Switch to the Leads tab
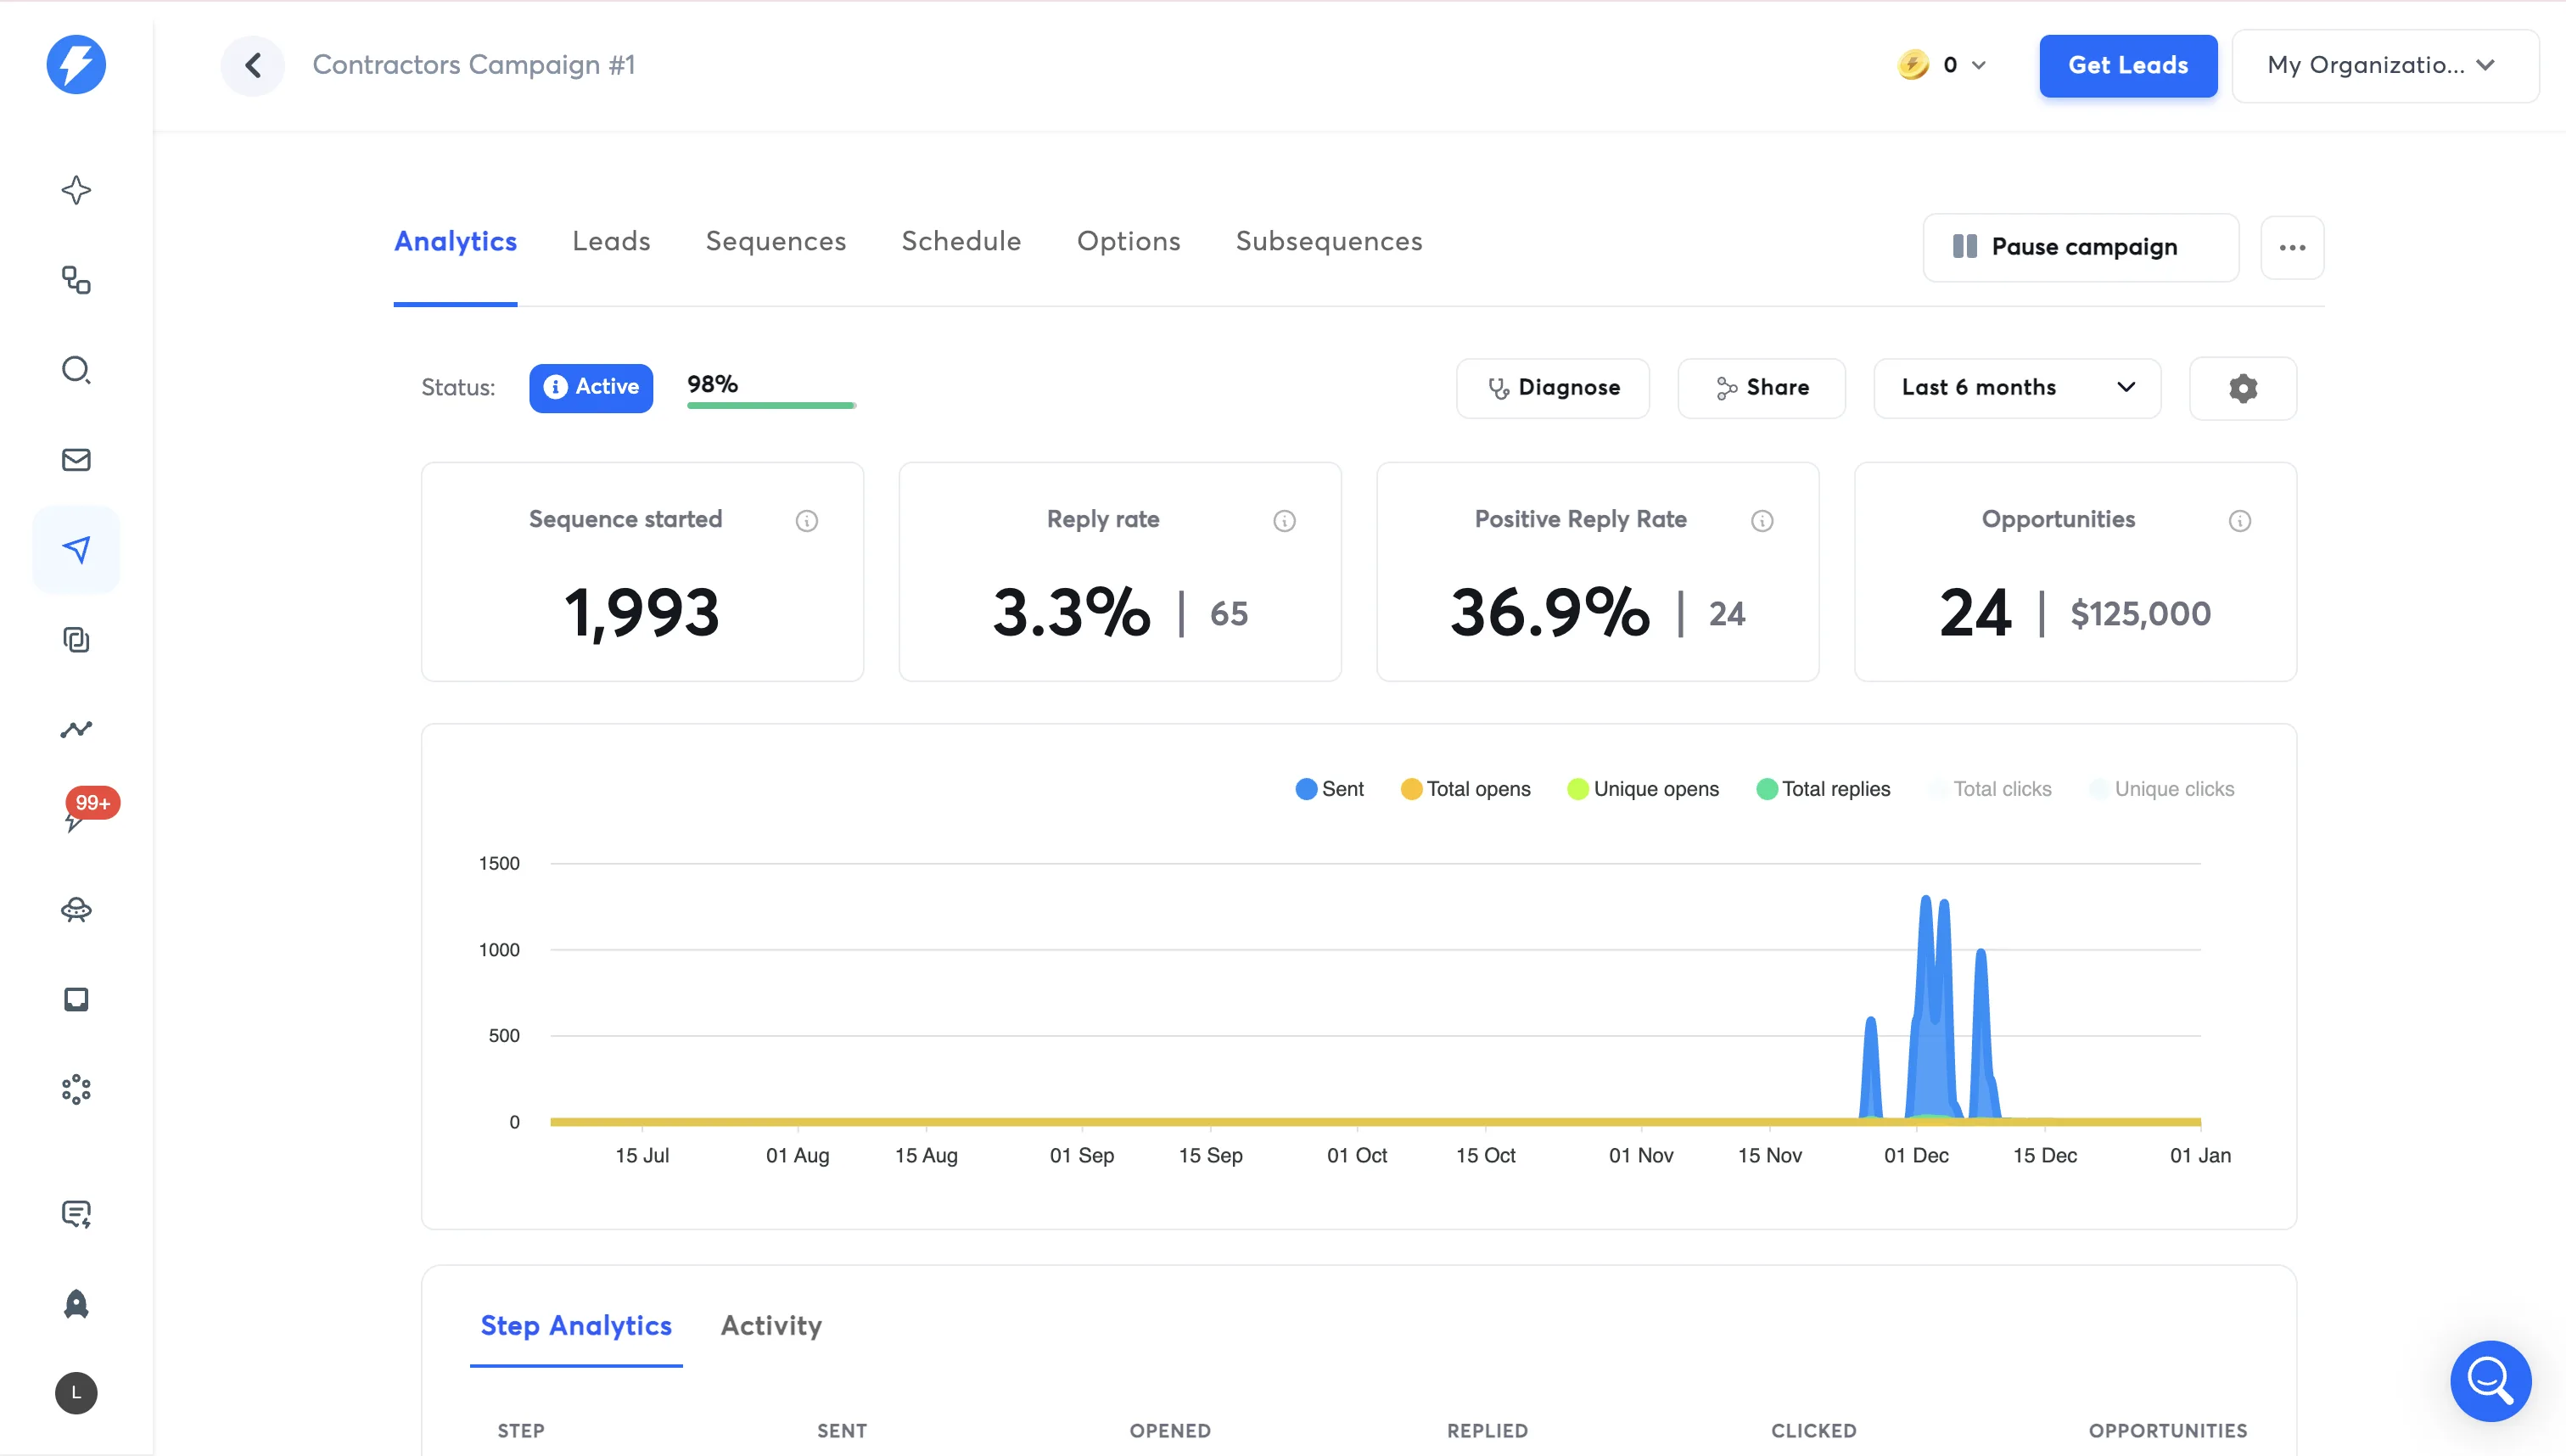Viewport: 2566px width, 1456px height. coord(611,241)
